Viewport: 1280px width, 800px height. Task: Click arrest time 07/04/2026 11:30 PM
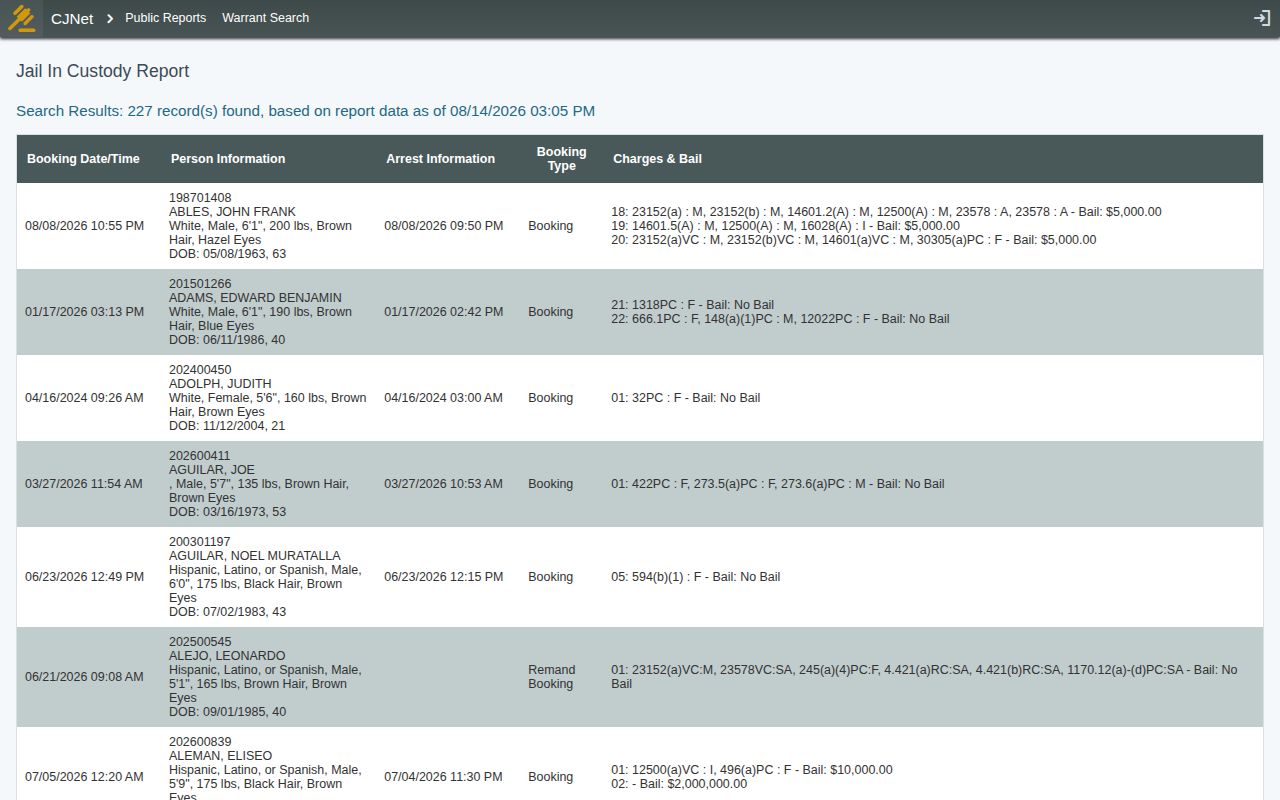click(443, 777)
